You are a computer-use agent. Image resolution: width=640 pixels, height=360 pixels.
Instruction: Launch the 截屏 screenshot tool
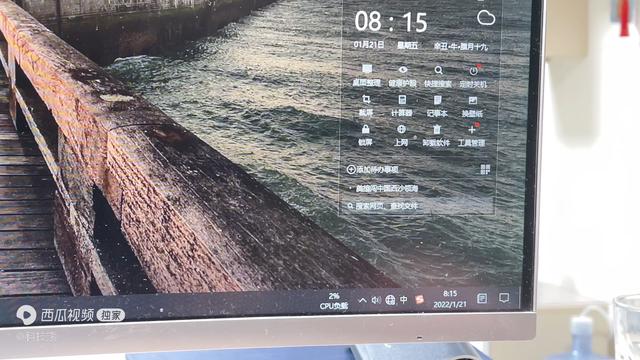coord(366,105)
